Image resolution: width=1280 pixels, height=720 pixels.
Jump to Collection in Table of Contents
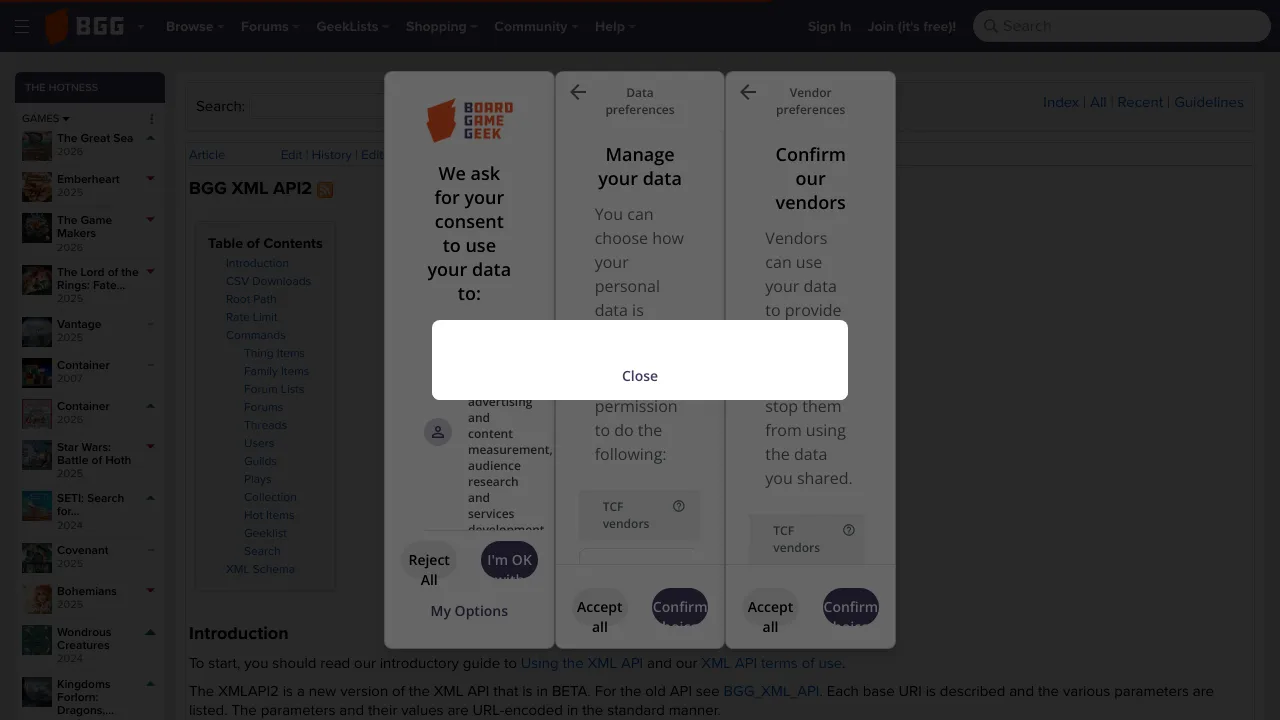[270, 497]
